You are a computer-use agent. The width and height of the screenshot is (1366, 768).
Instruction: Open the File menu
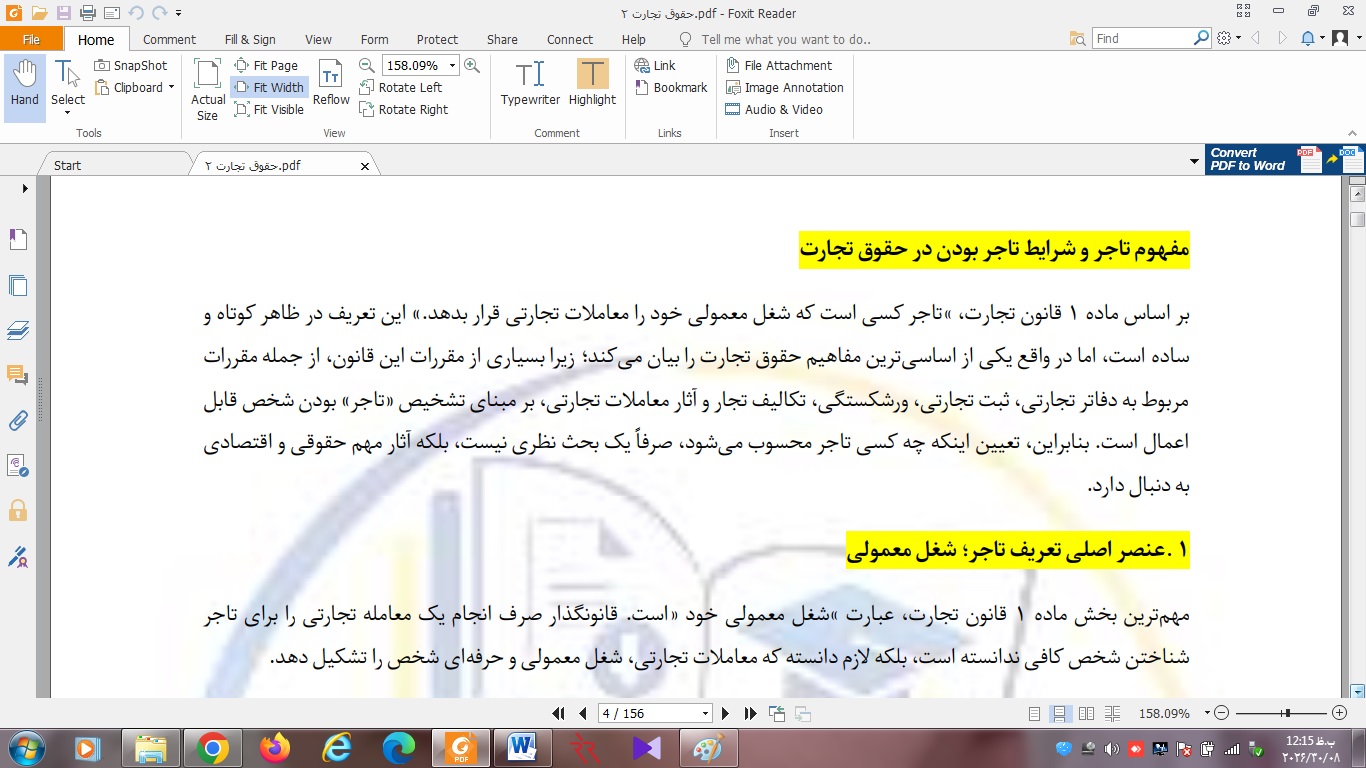[31, 40]
